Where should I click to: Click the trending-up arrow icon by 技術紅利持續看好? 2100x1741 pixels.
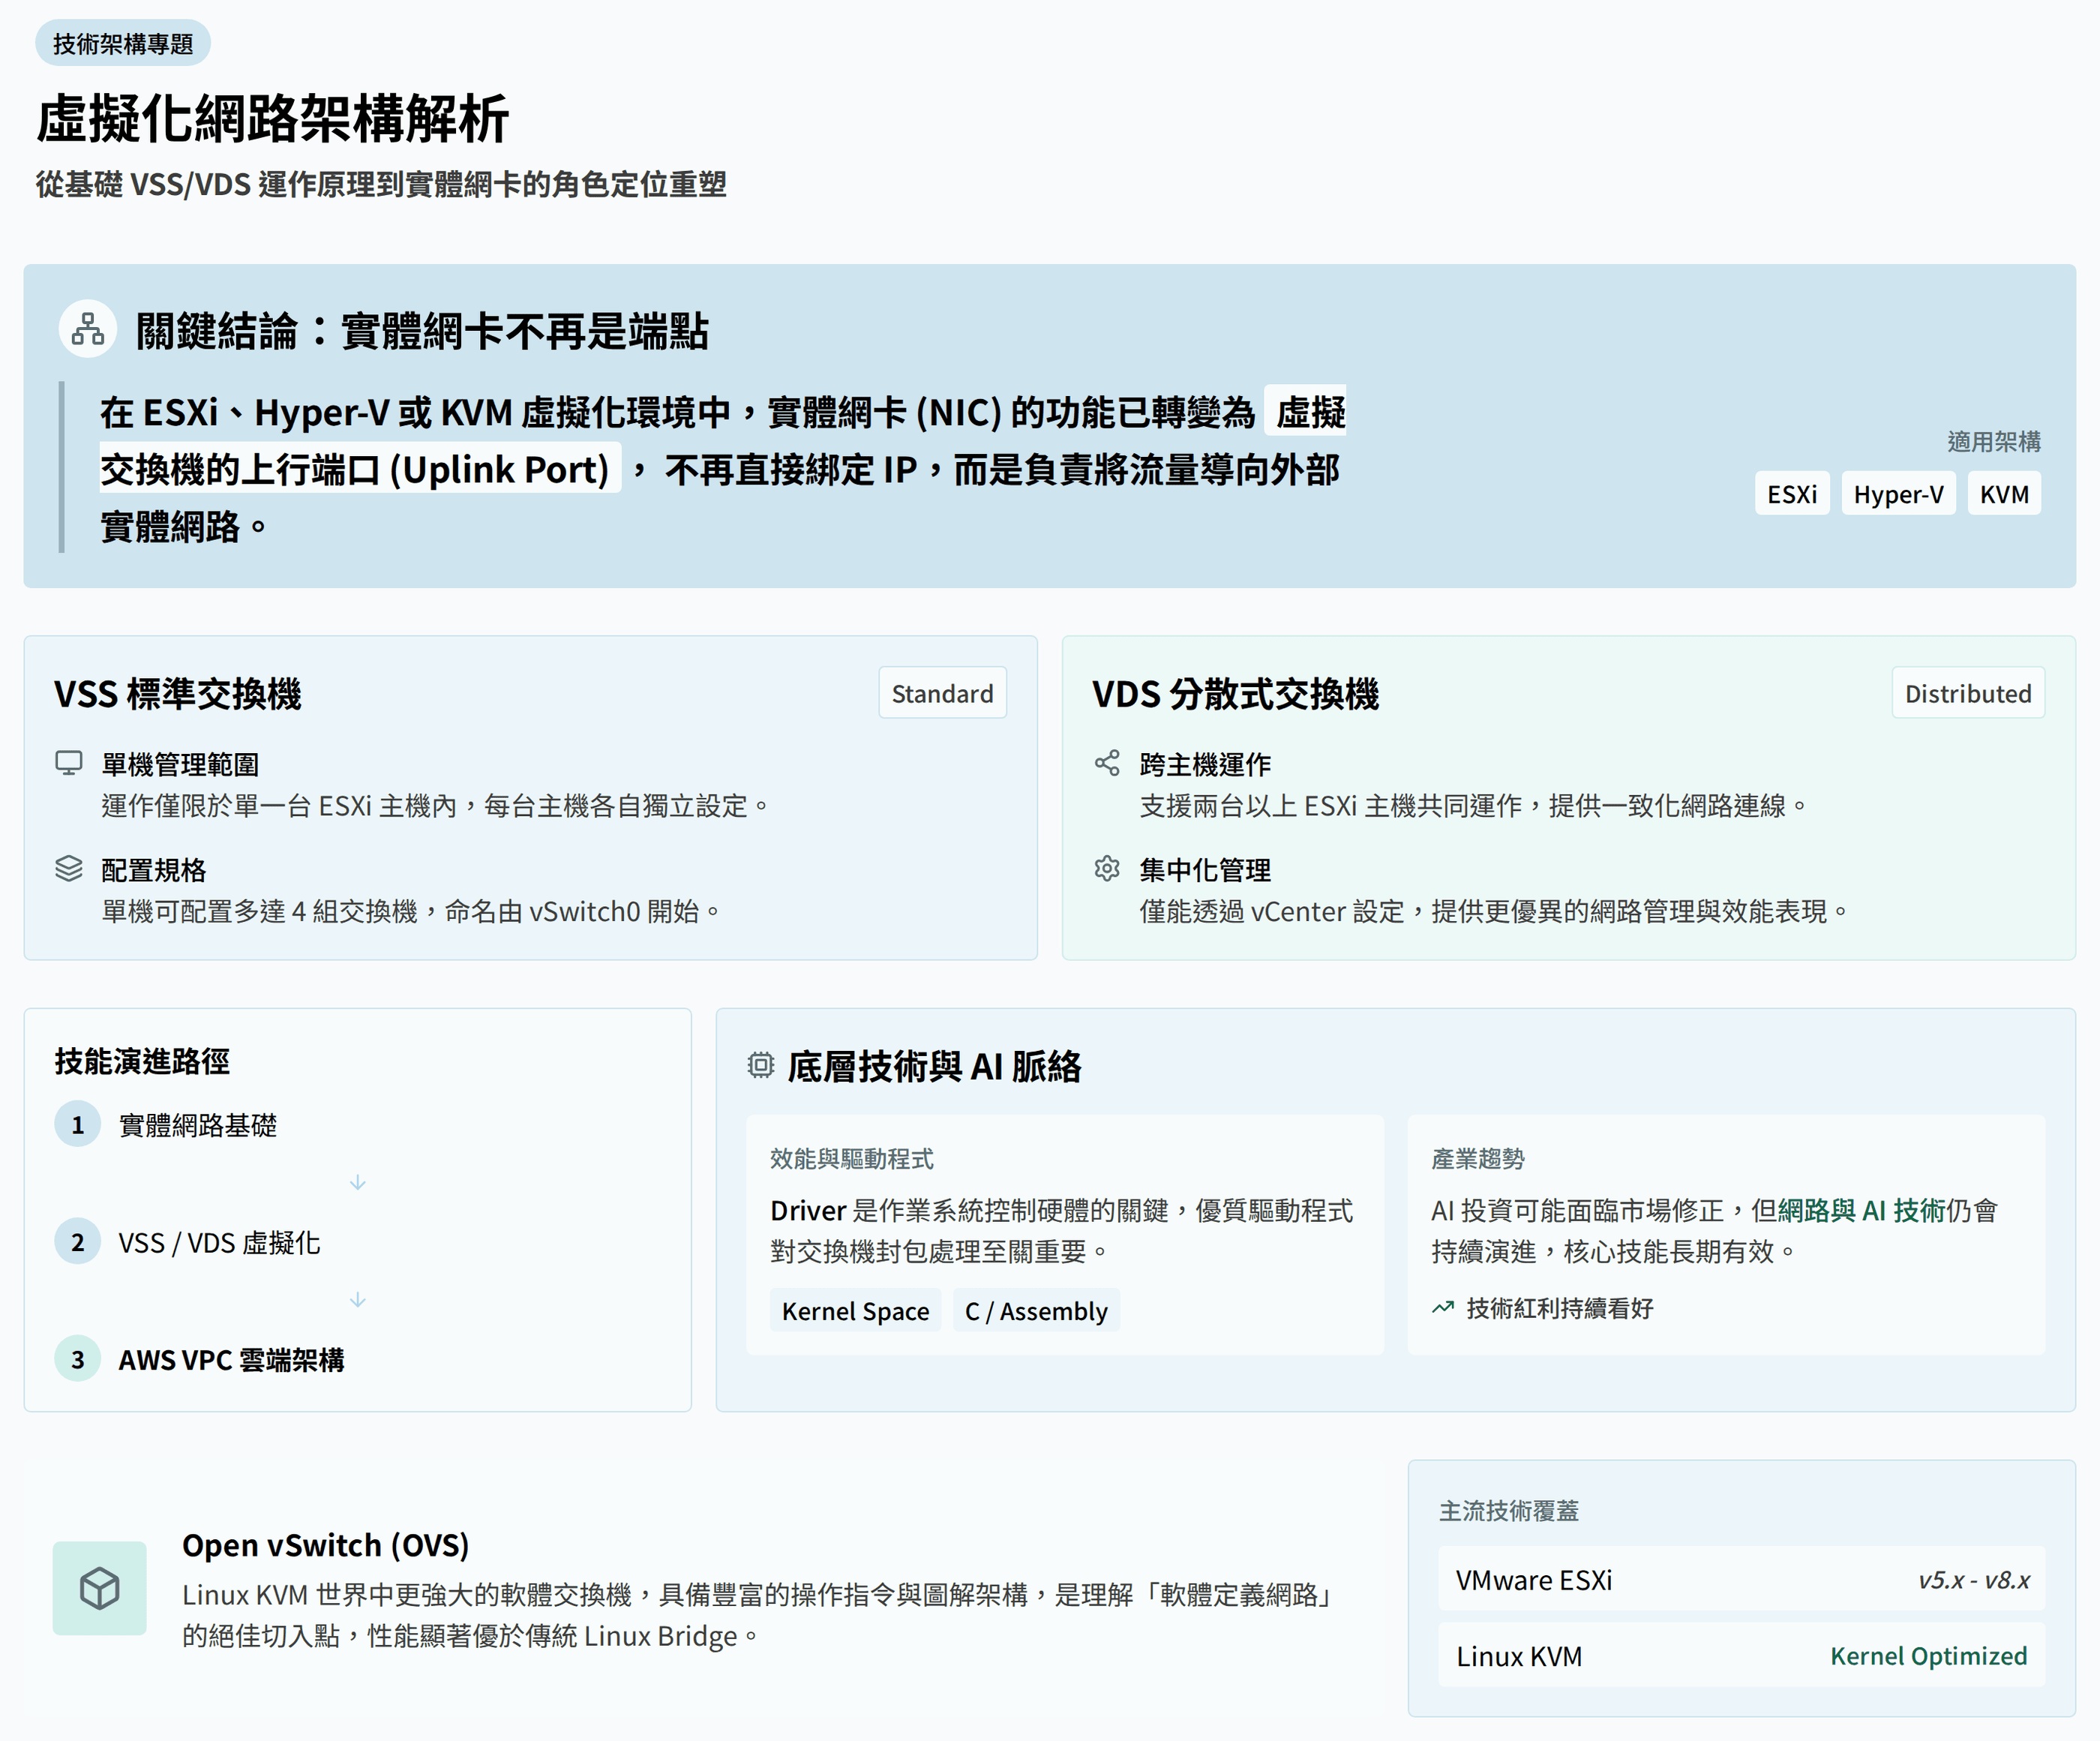pyautogui.click(x=1442, y=1307)
